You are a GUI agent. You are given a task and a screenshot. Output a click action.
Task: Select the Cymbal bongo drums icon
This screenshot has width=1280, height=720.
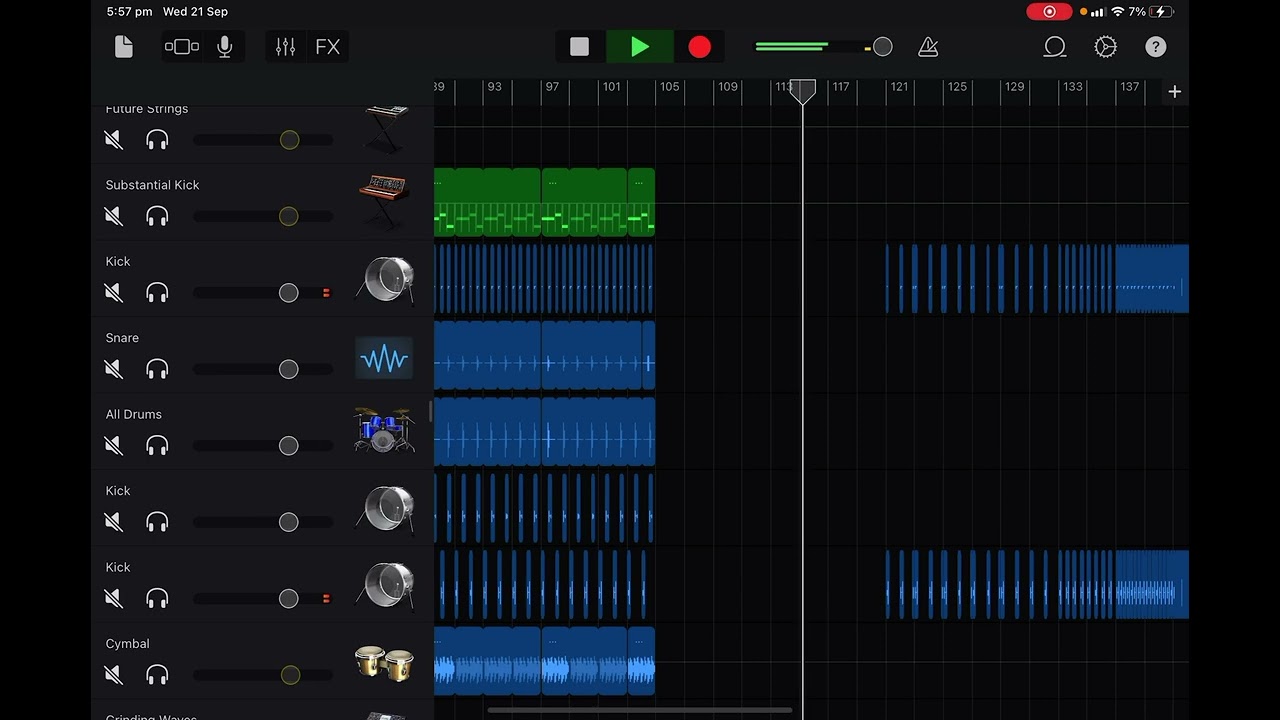(384, 663)
